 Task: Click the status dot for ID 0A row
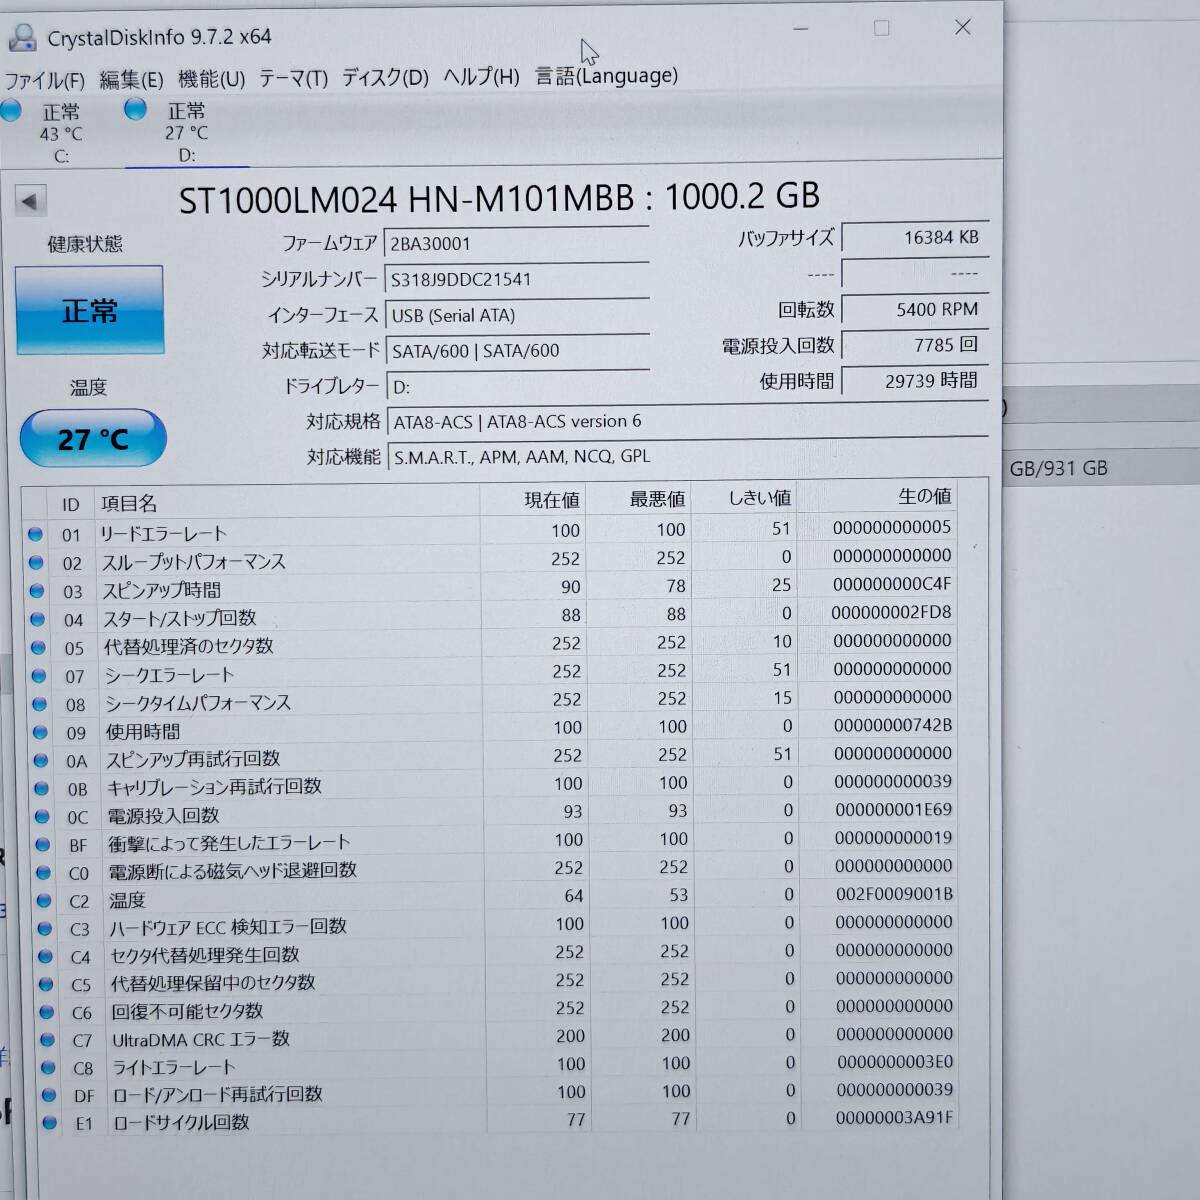coord(41,761)
